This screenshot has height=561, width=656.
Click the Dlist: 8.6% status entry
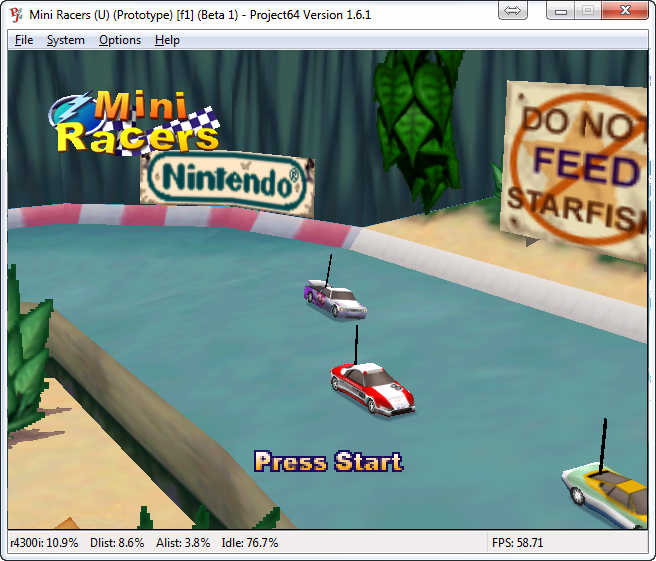click(x=117, y=543)
